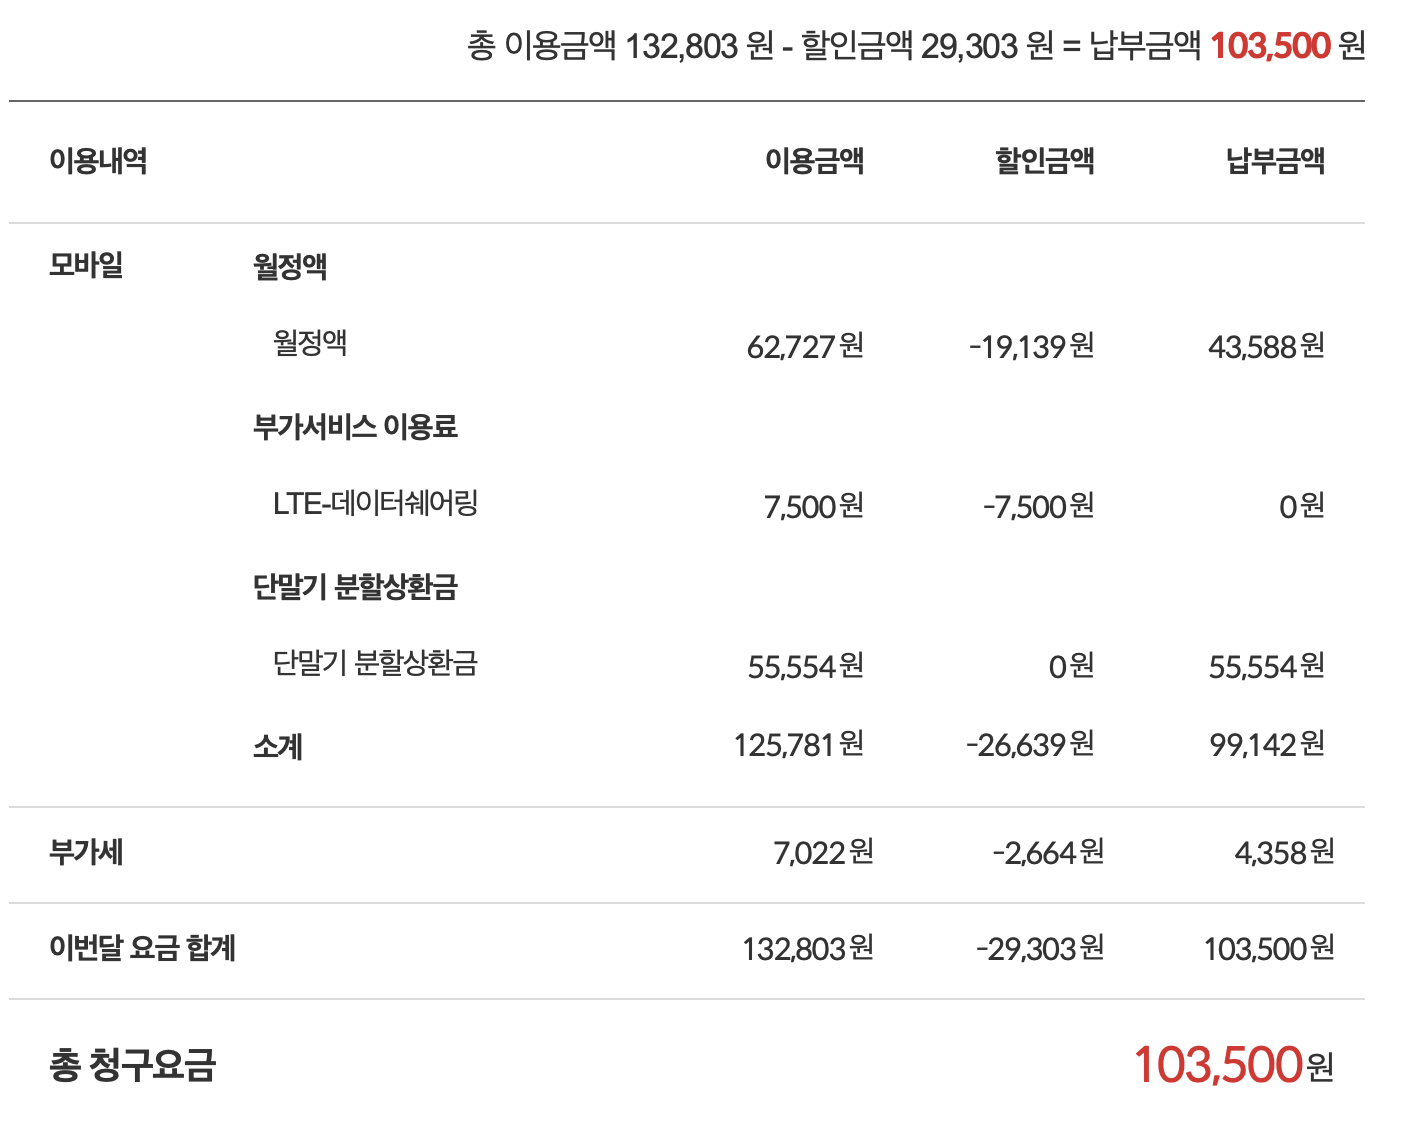Click the 소계 subtotal label

click(x=277, y=746)
